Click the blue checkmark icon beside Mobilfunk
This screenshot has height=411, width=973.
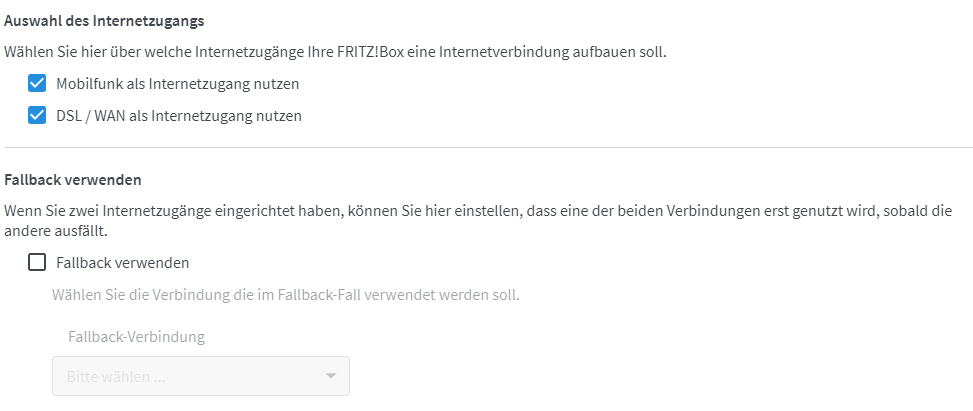pyautogui.click(x=38, y=84)
